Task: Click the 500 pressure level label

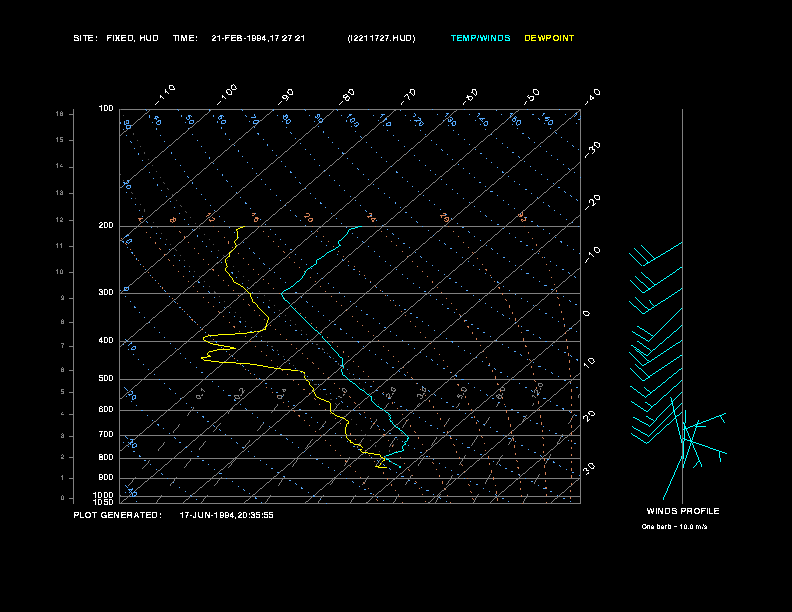Action: [106, 378]
